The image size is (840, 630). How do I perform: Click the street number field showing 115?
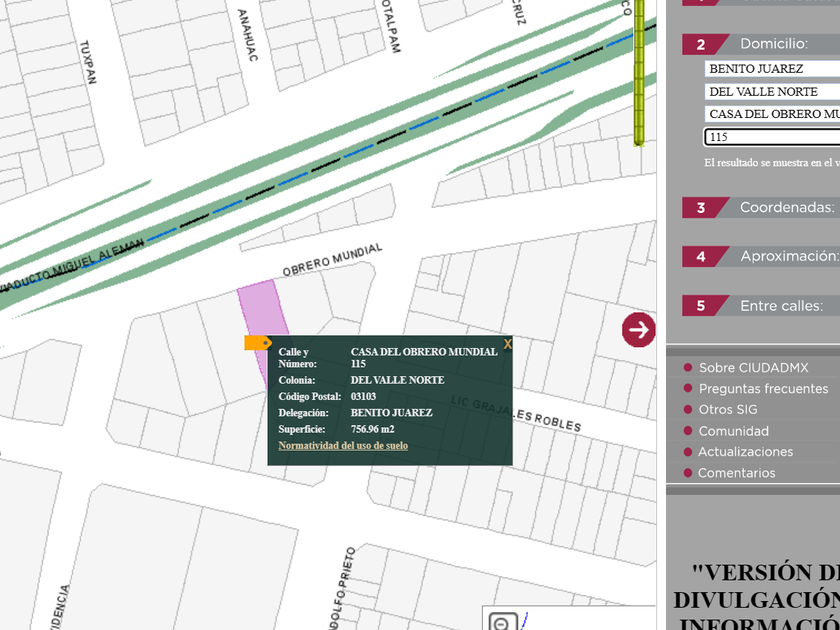click(771, 137)
